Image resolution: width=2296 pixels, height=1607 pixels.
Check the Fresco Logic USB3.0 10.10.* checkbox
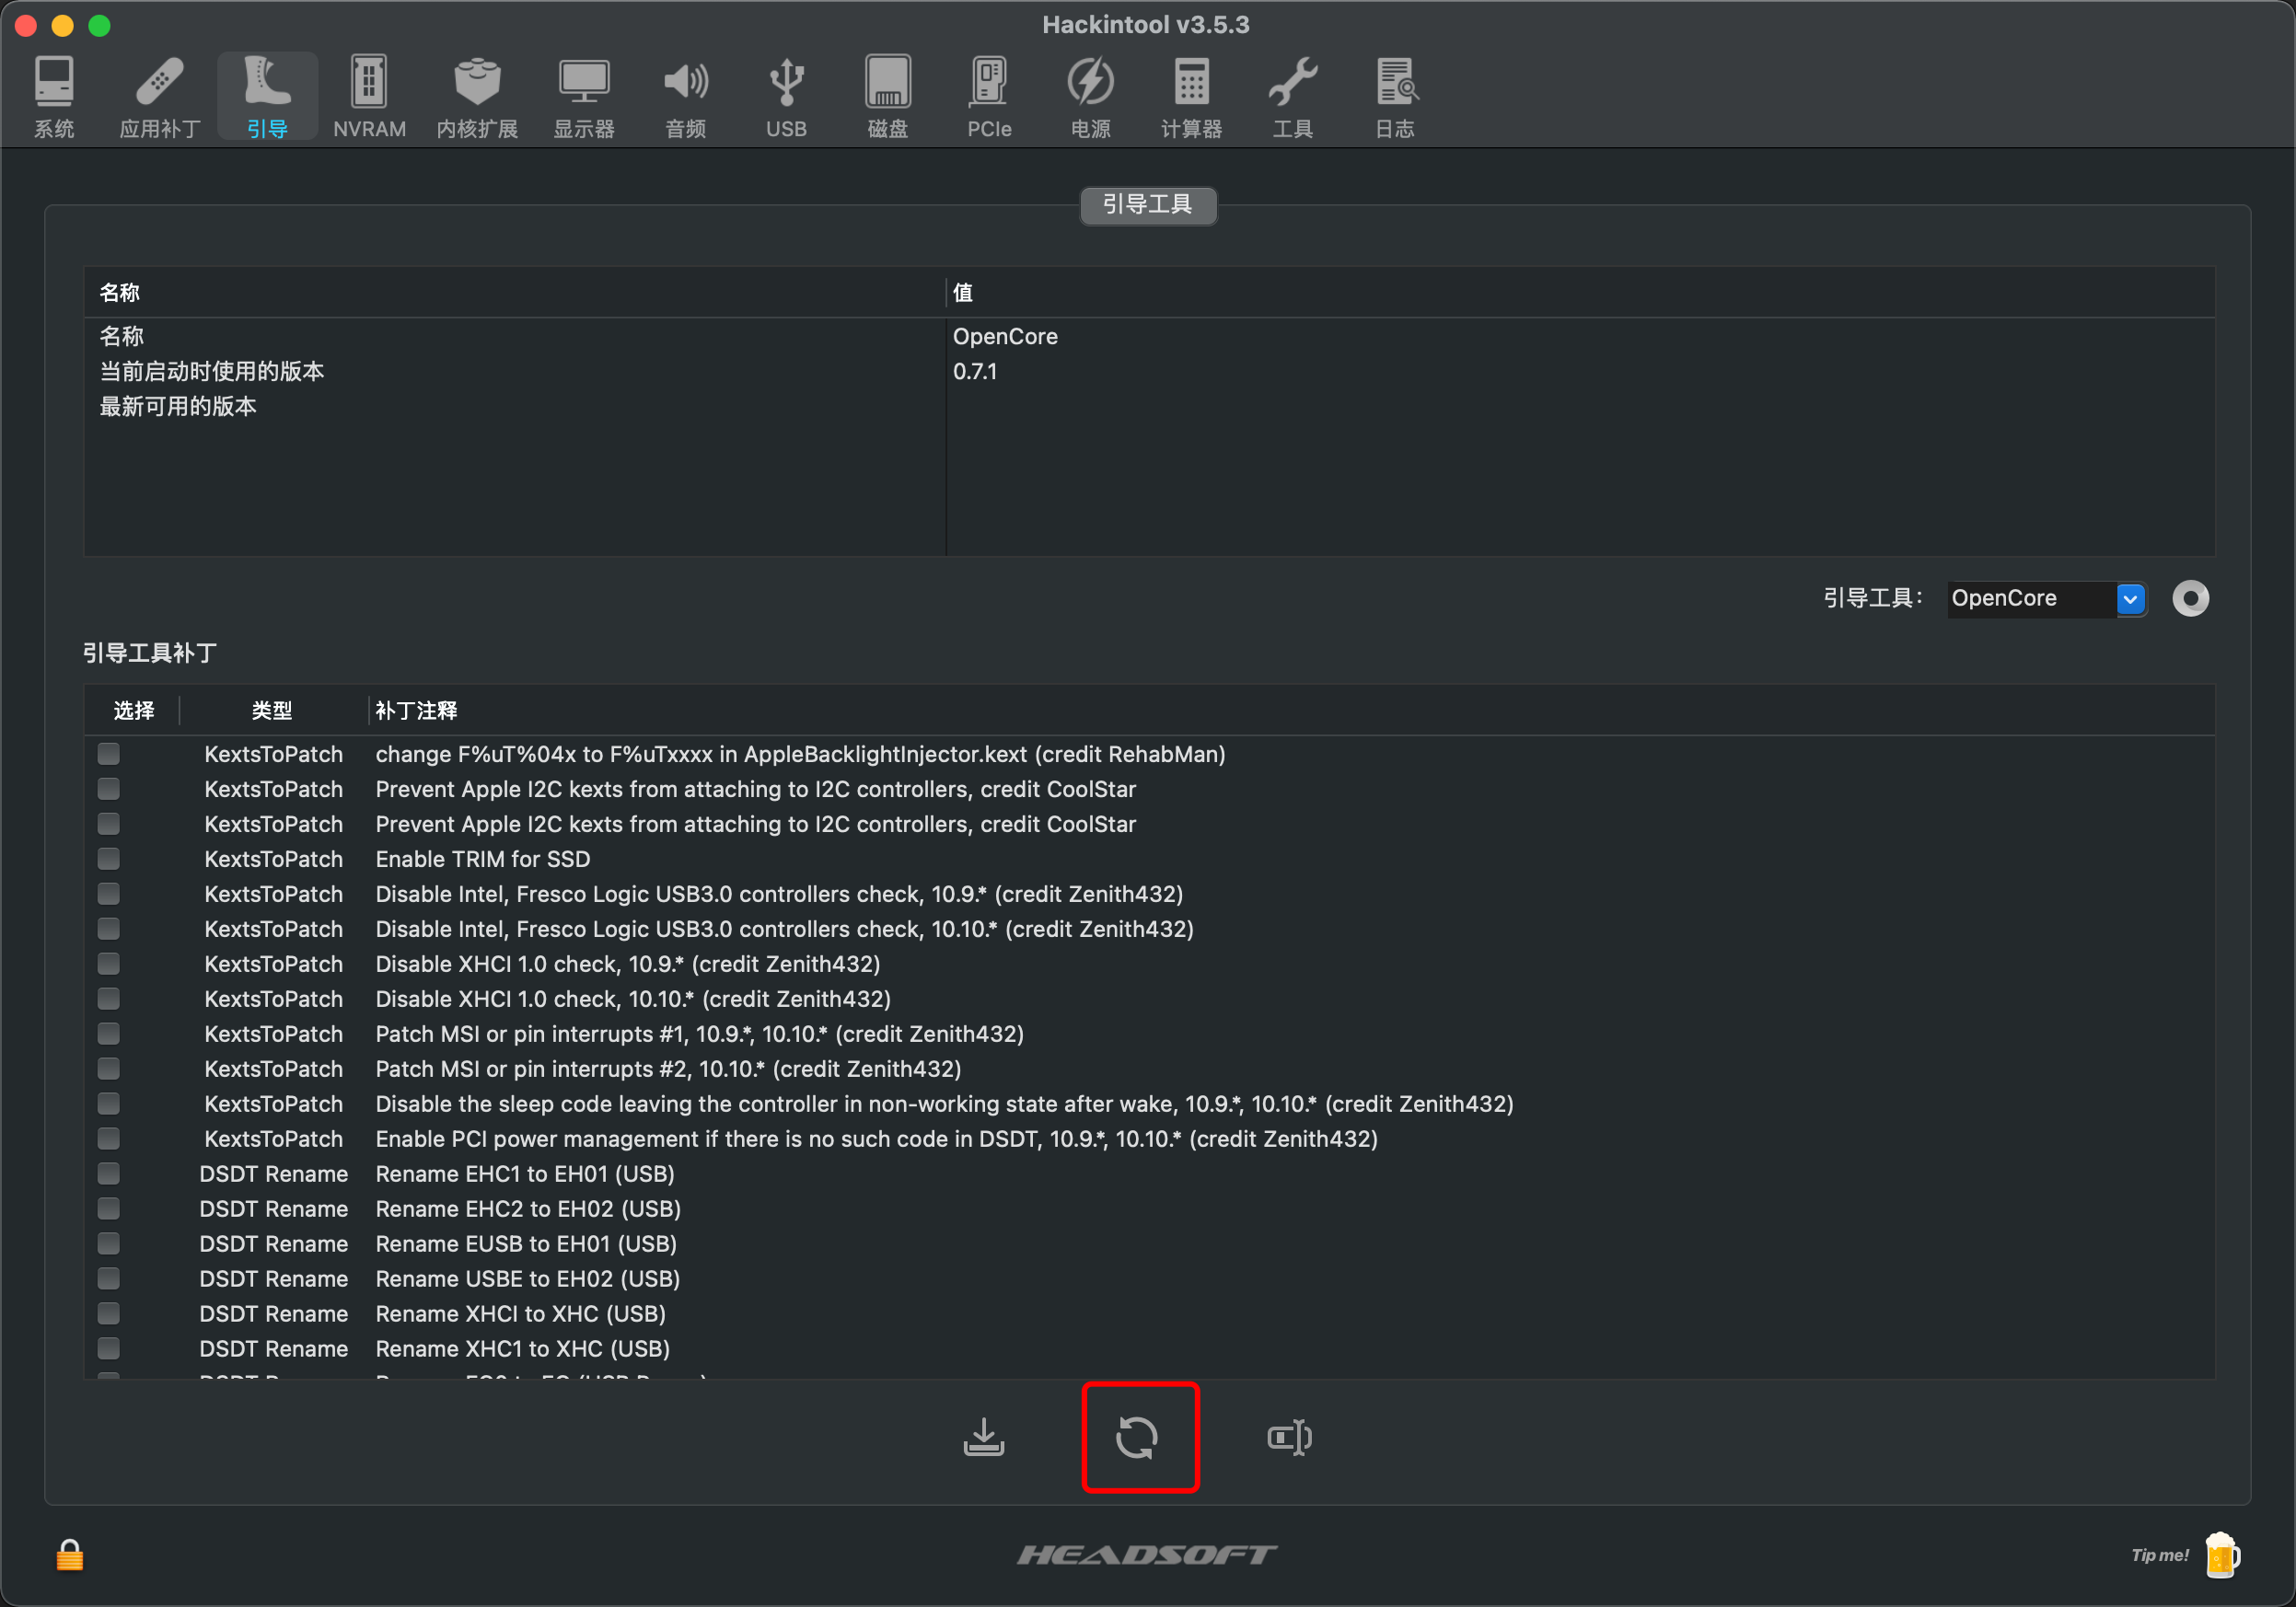point(109,928)
